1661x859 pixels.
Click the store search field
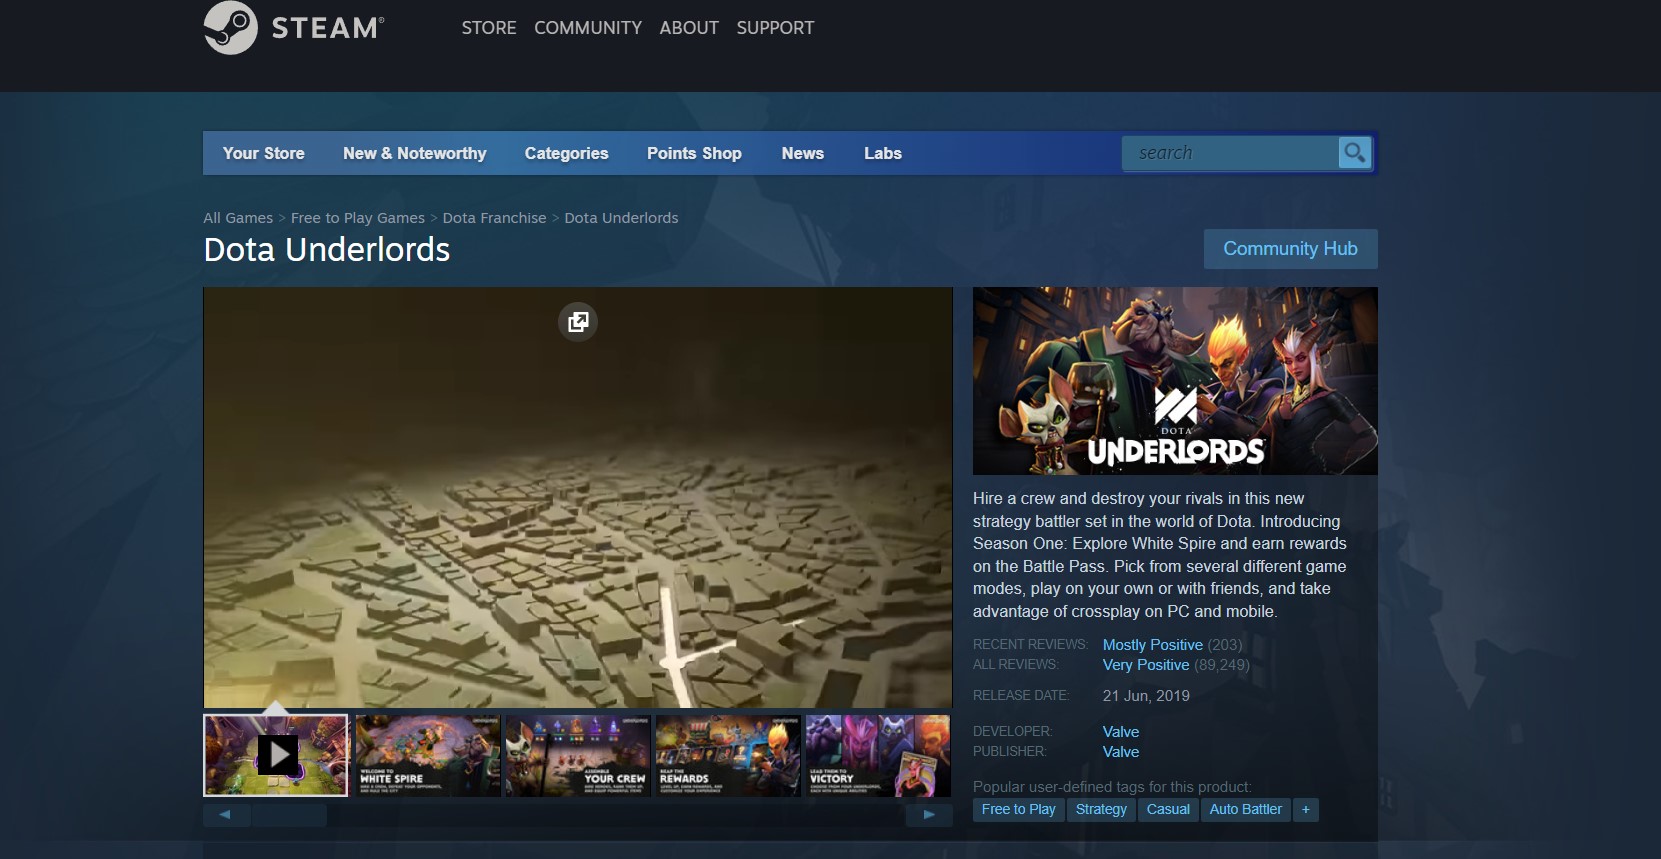tap(1230, 153)
